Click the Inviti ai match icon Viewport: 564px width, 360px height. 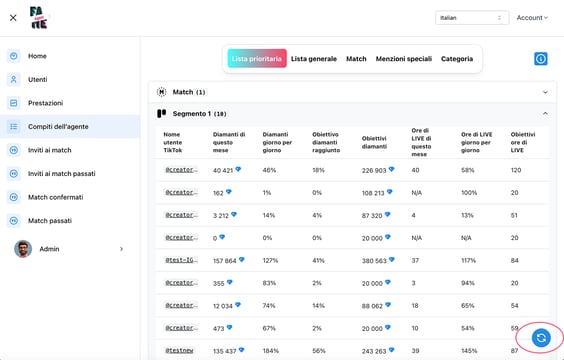(x=14, y=150)
